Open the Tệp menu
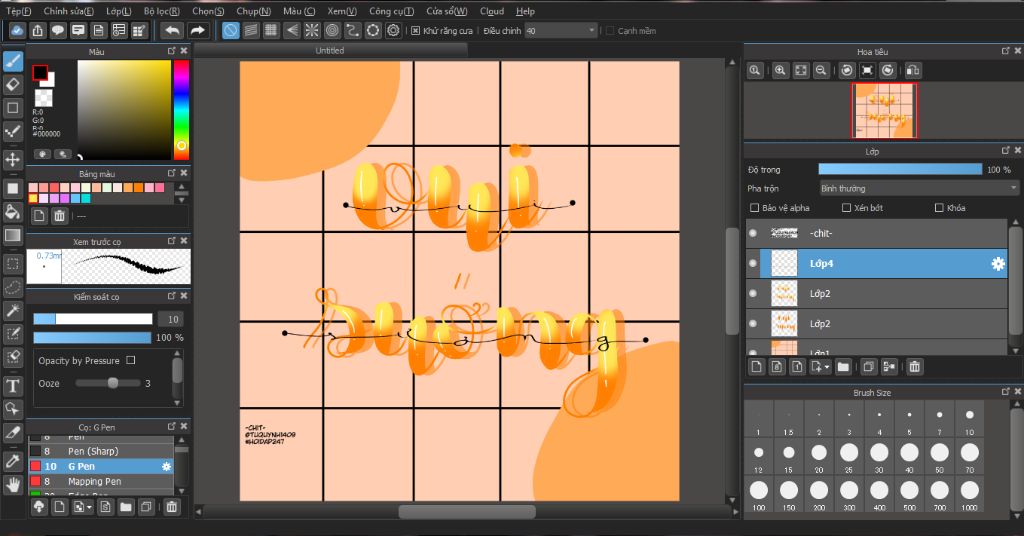Viewport: 1024px width, 536px height. [x=18, y=11]
